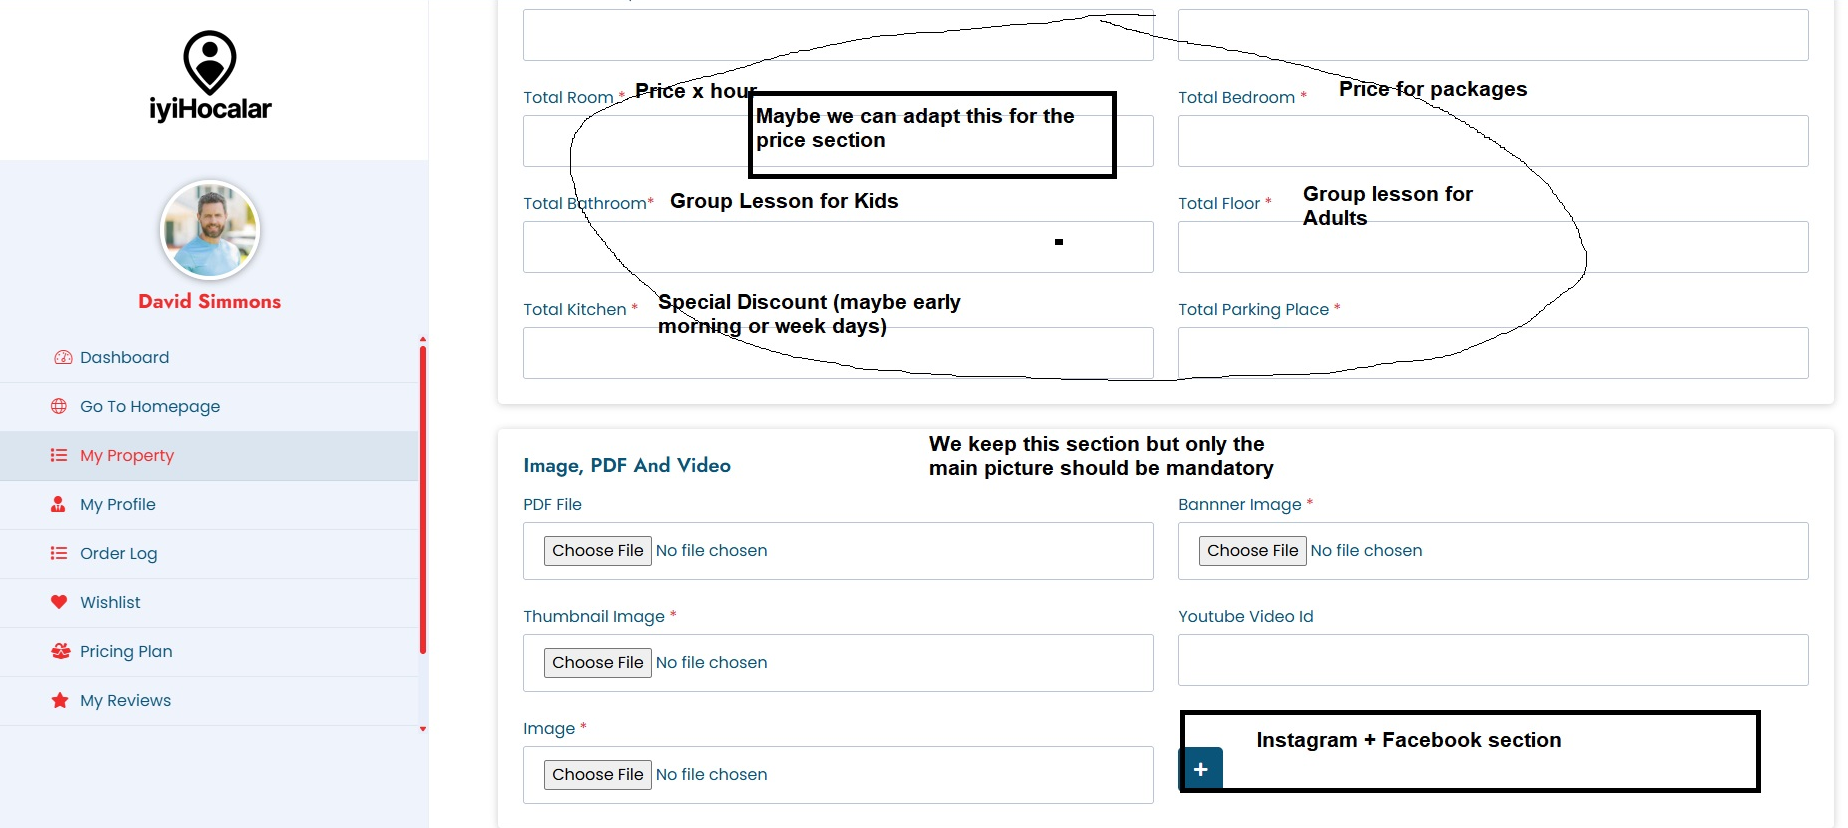Open the My Reviews sidebar item
This screenshot has height=828, width=1848.
(x=125, y=700)
